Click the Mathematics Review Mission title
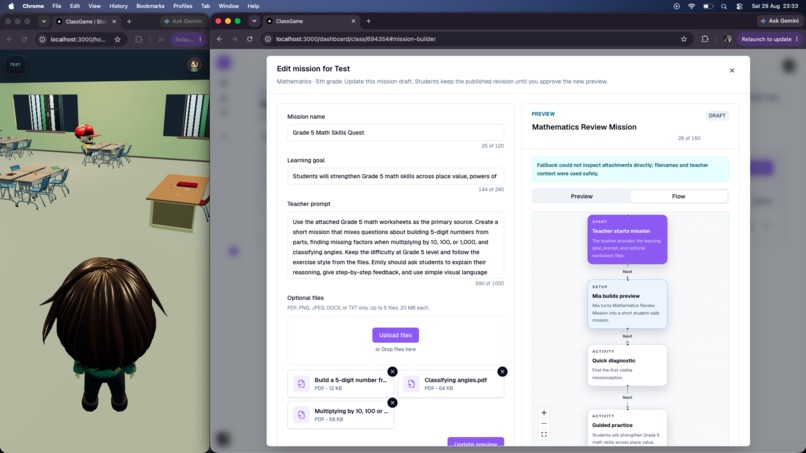This screenshot has width=806, height=453. 584,127
